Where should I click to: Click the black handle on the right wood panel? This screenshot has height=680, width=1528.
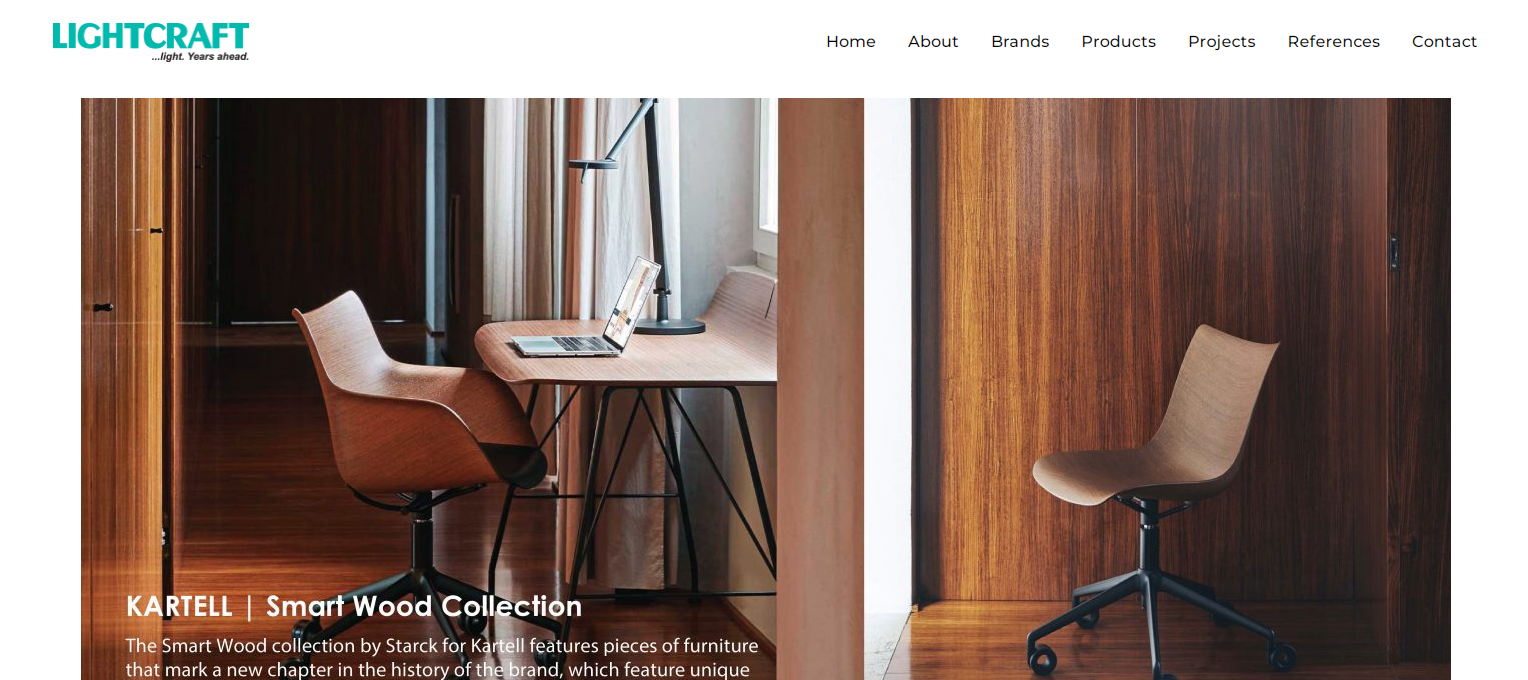(x=1393, y=252)
